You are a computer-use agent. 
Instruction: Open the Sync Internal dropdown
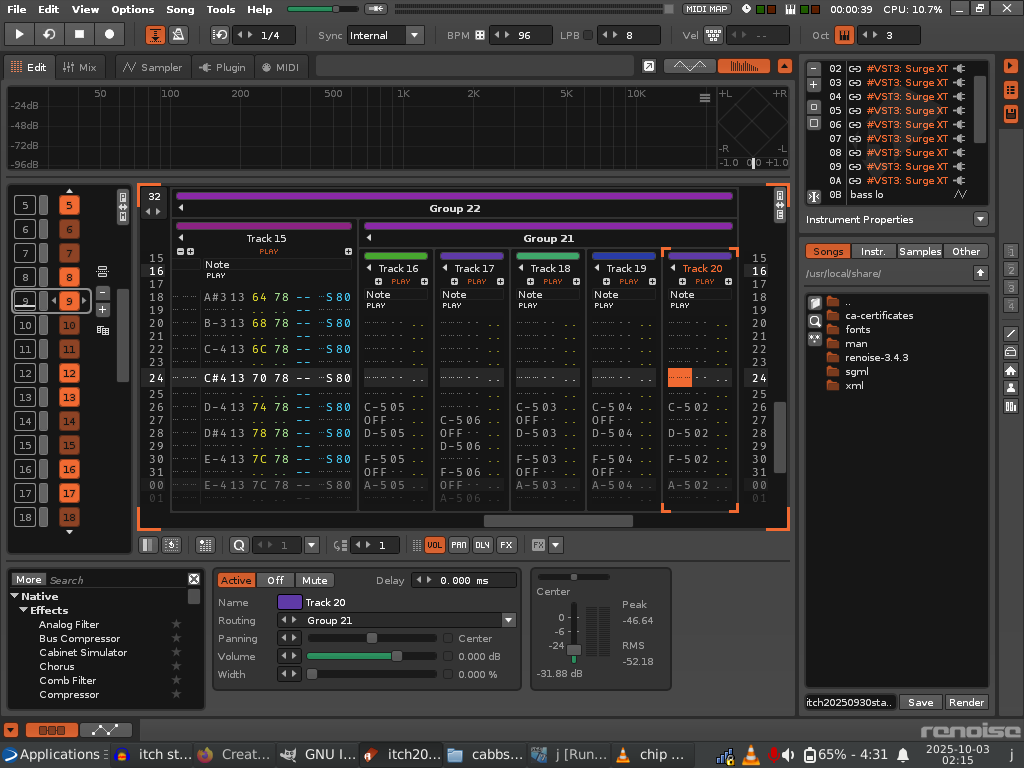(x=414, y=35)
